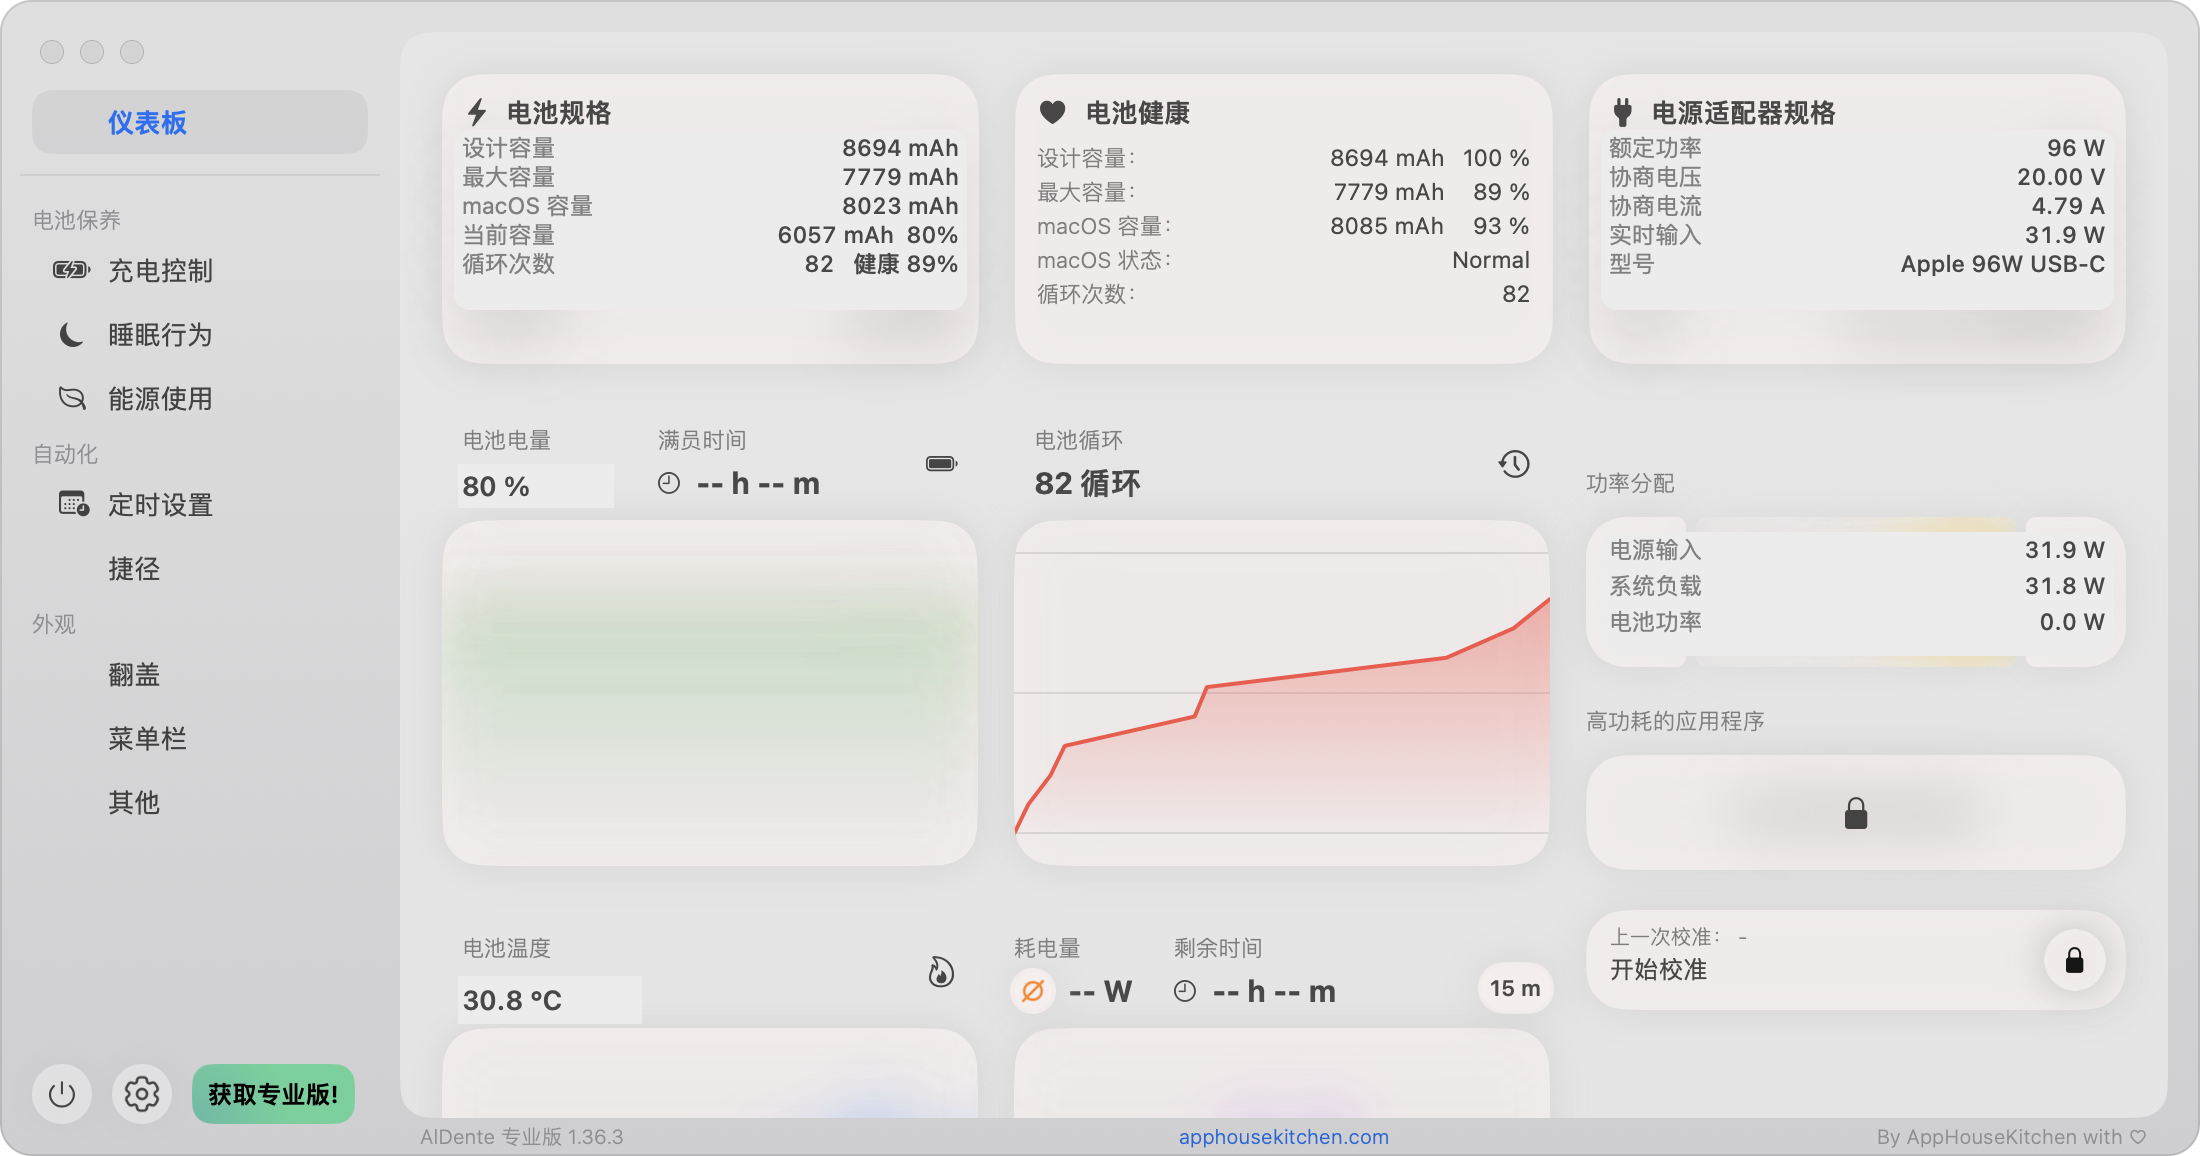Open 能源使用 sidebar item
The height and width of the screenshot is (1156, 2200).
(x=160, y=399)
